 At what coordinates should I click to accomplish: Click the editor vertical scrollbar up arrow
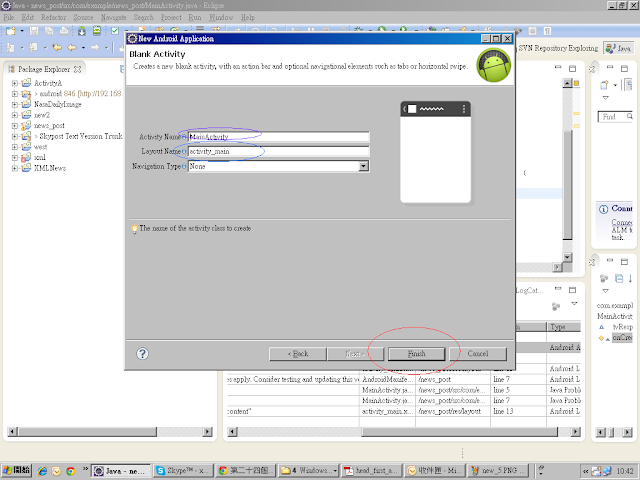tap(567, 83)
